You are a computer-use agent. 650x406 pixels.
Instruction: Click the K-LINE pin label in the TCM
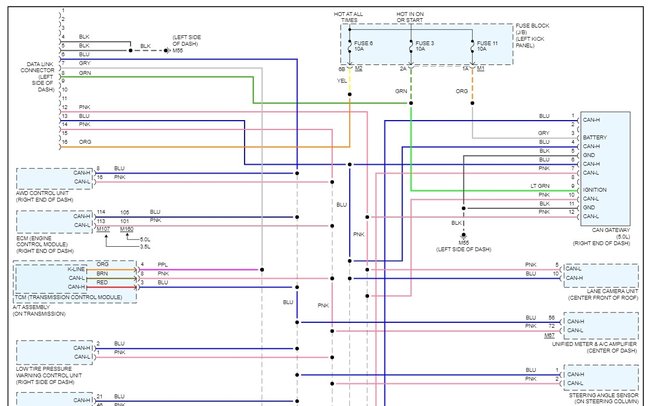(76, 269)
